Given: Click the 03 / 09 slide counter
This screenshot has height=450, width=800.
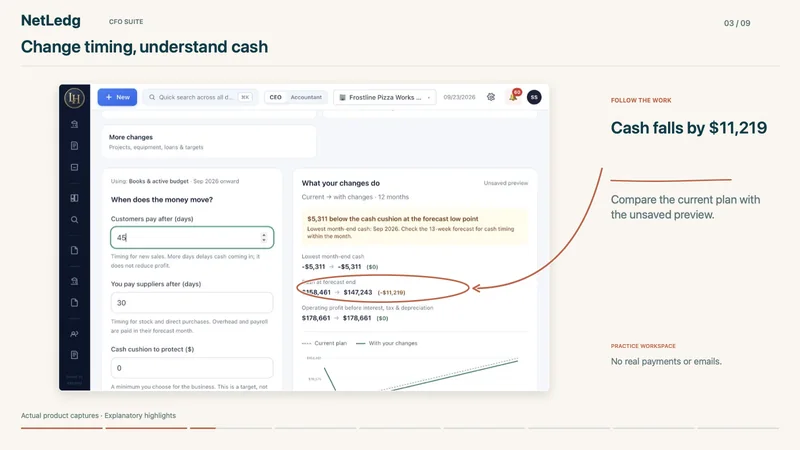Looking at the screenshot, I should coord(737,23).
